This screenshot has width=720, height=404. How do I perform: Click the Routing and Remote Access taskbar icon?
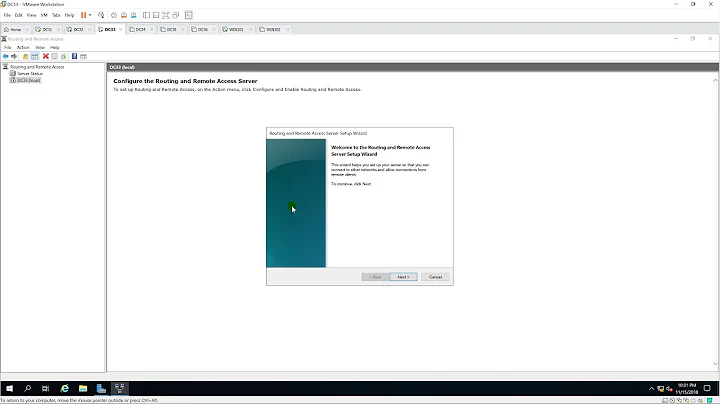point(120,388)
